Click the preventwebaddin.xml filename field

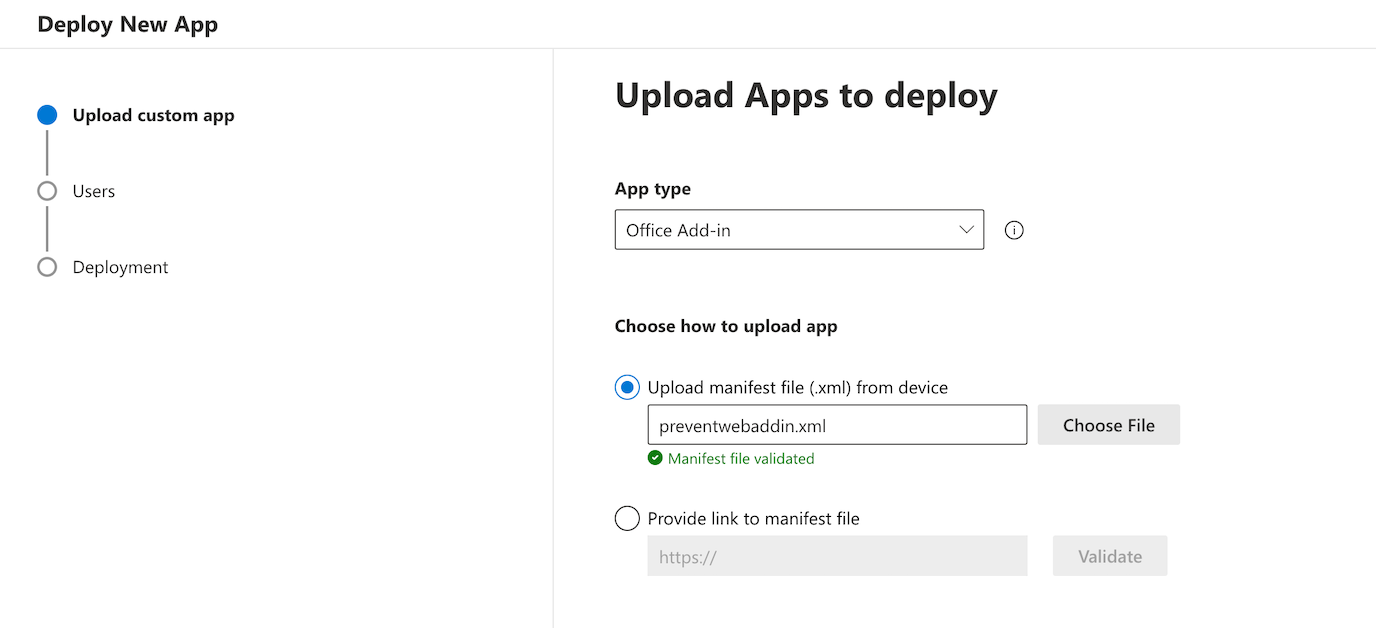(x=837, y=424)
